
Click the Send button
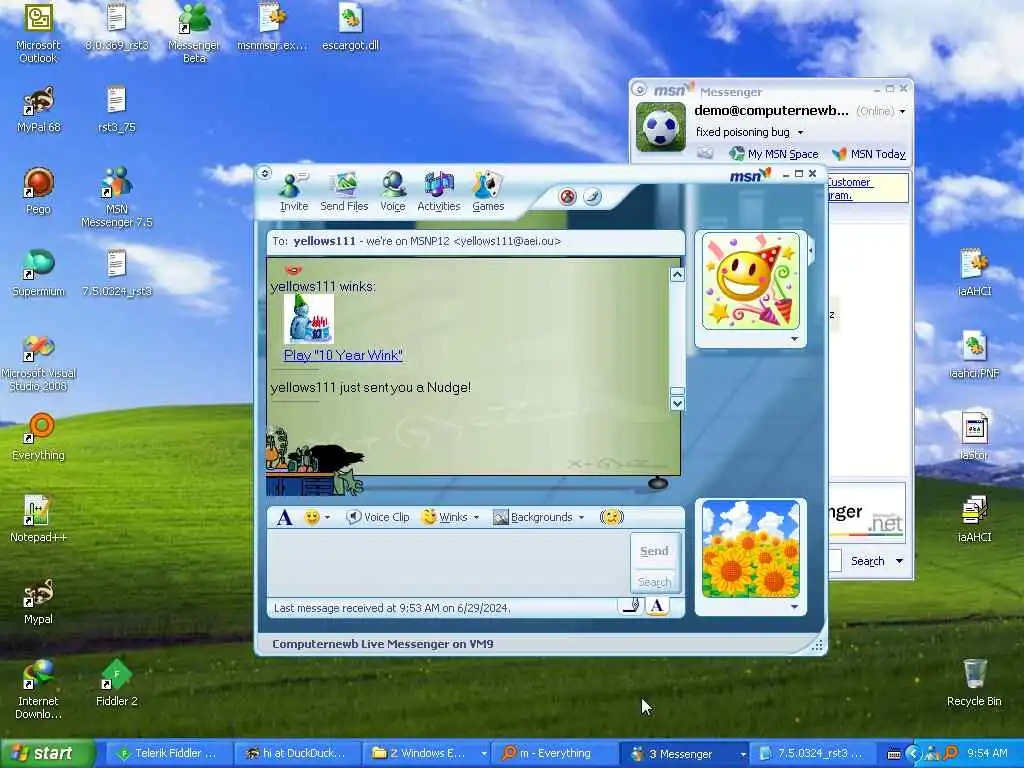[654, 551]
